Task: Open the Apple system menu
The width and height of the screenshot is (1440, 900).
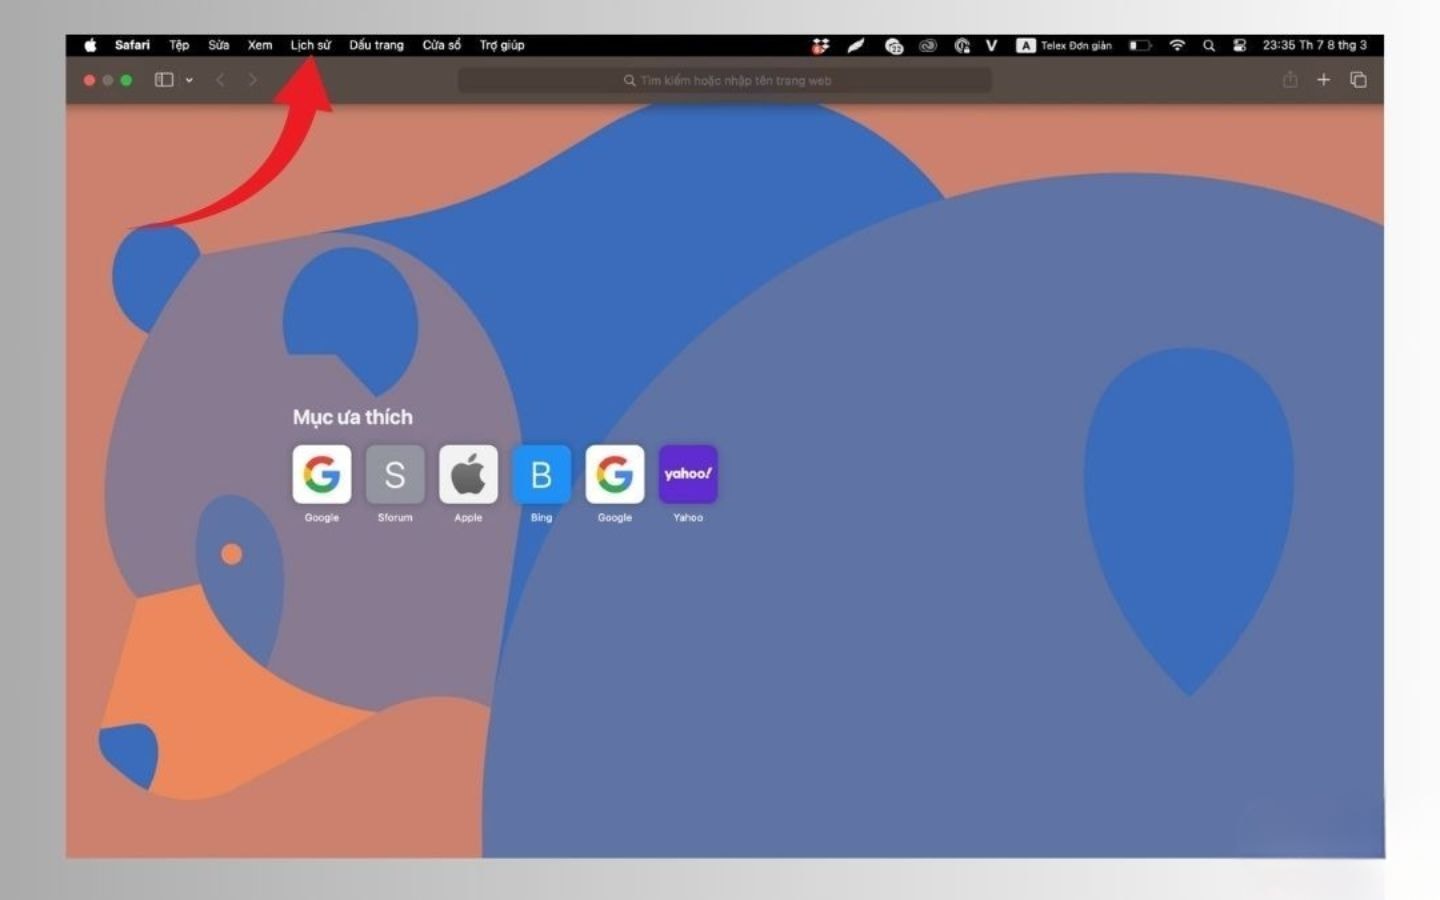Action: pos(90,45)
